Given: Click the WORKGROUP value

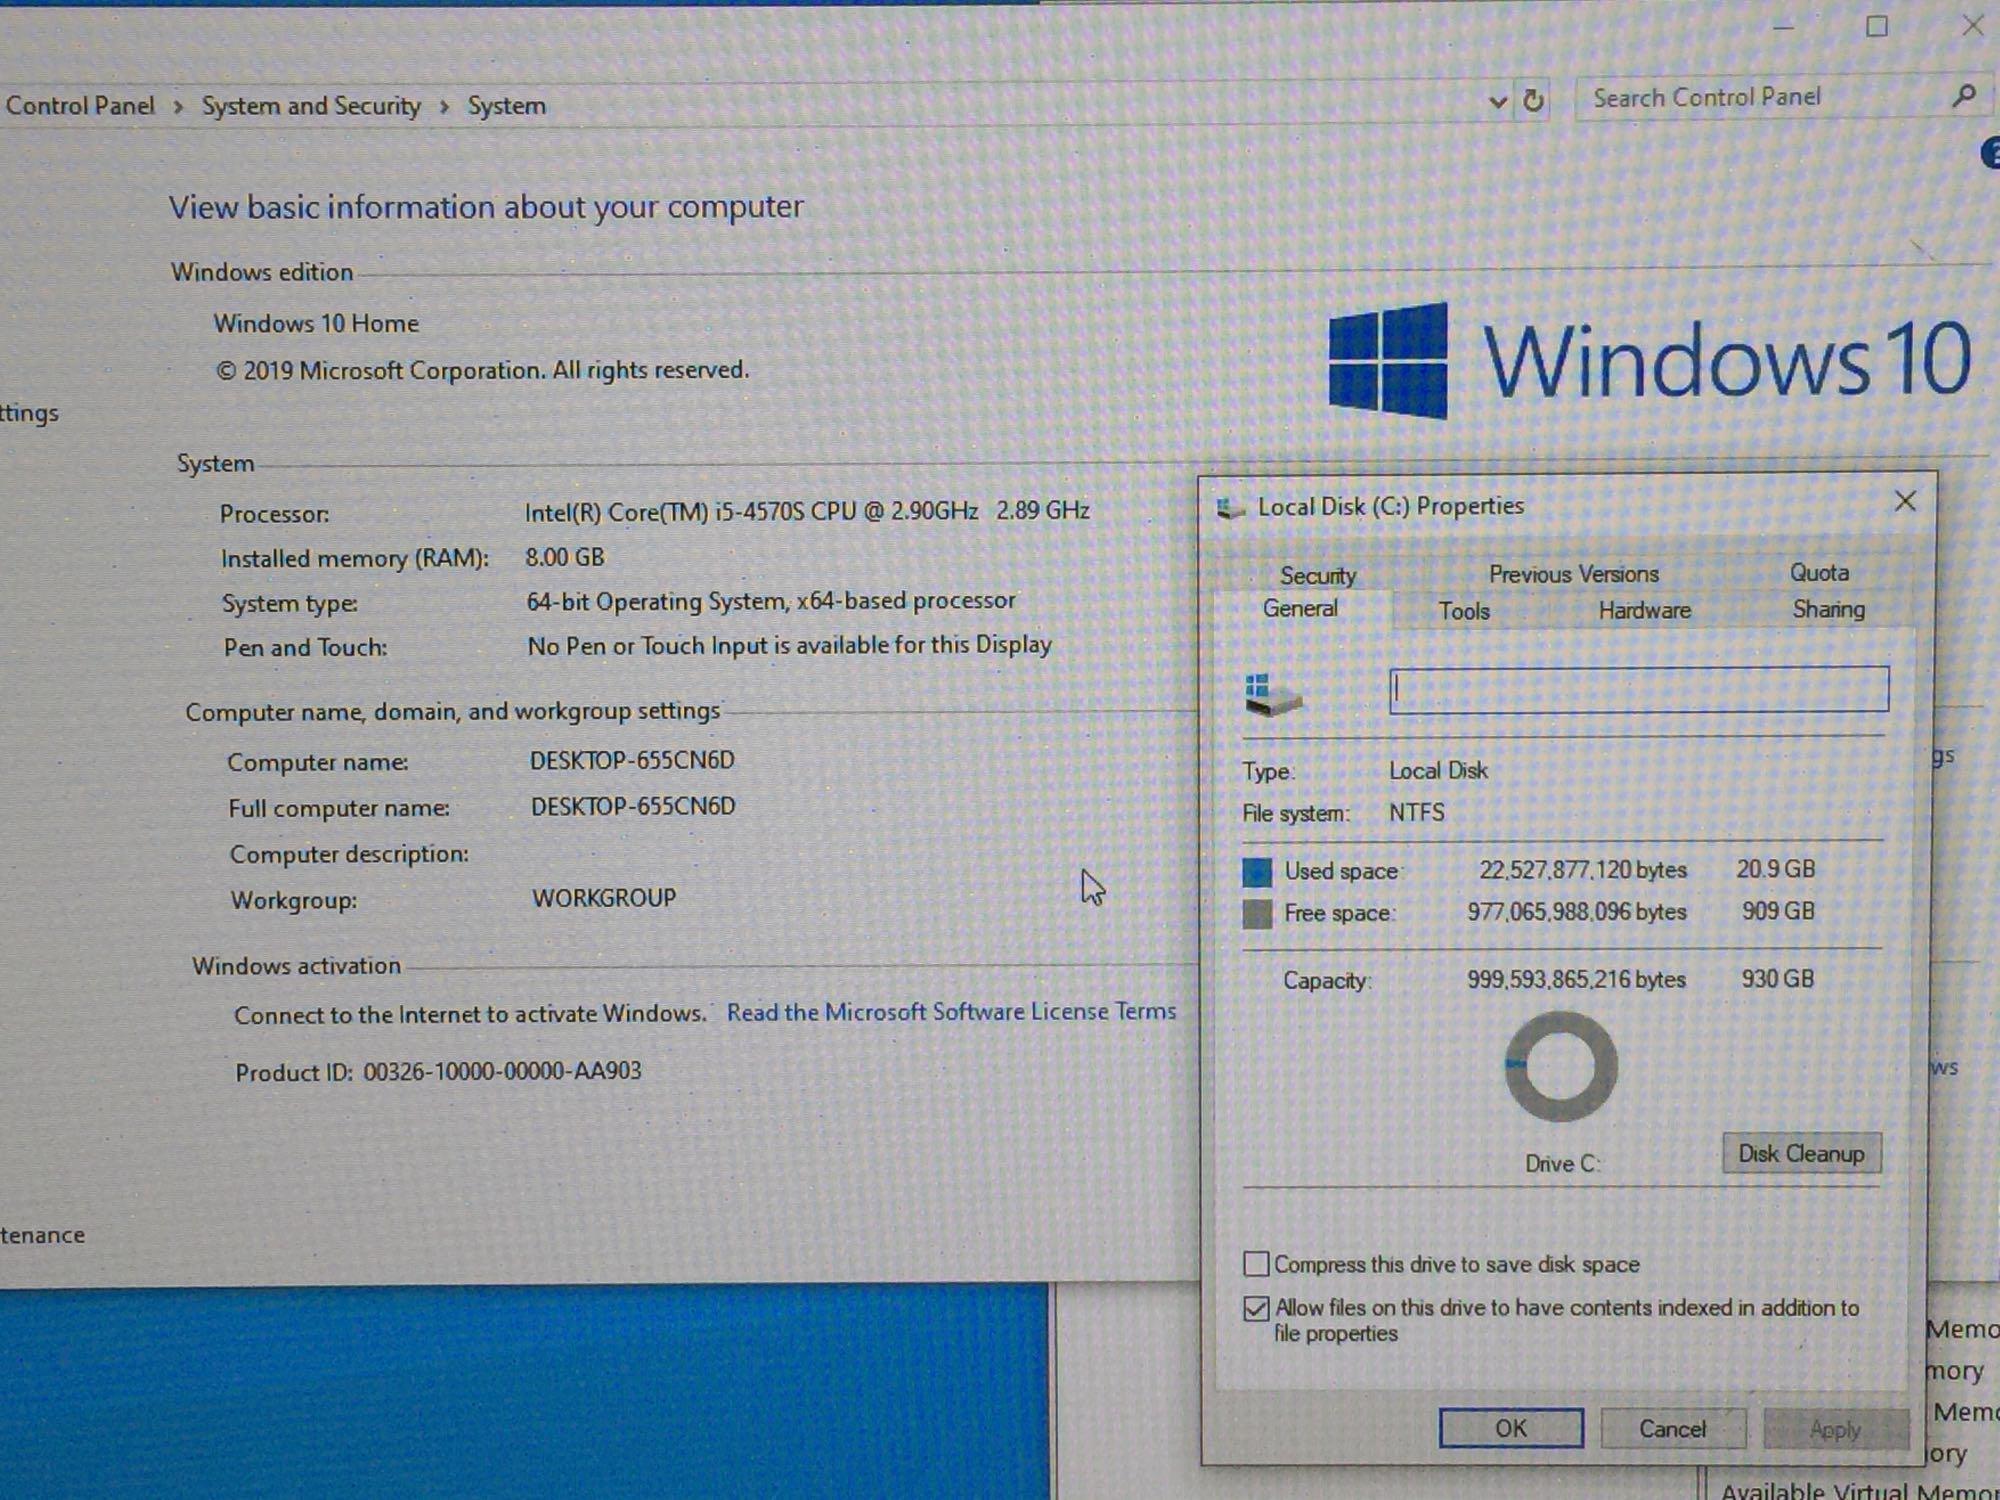Looking at the screenshot, I should [x=604, y=898].
